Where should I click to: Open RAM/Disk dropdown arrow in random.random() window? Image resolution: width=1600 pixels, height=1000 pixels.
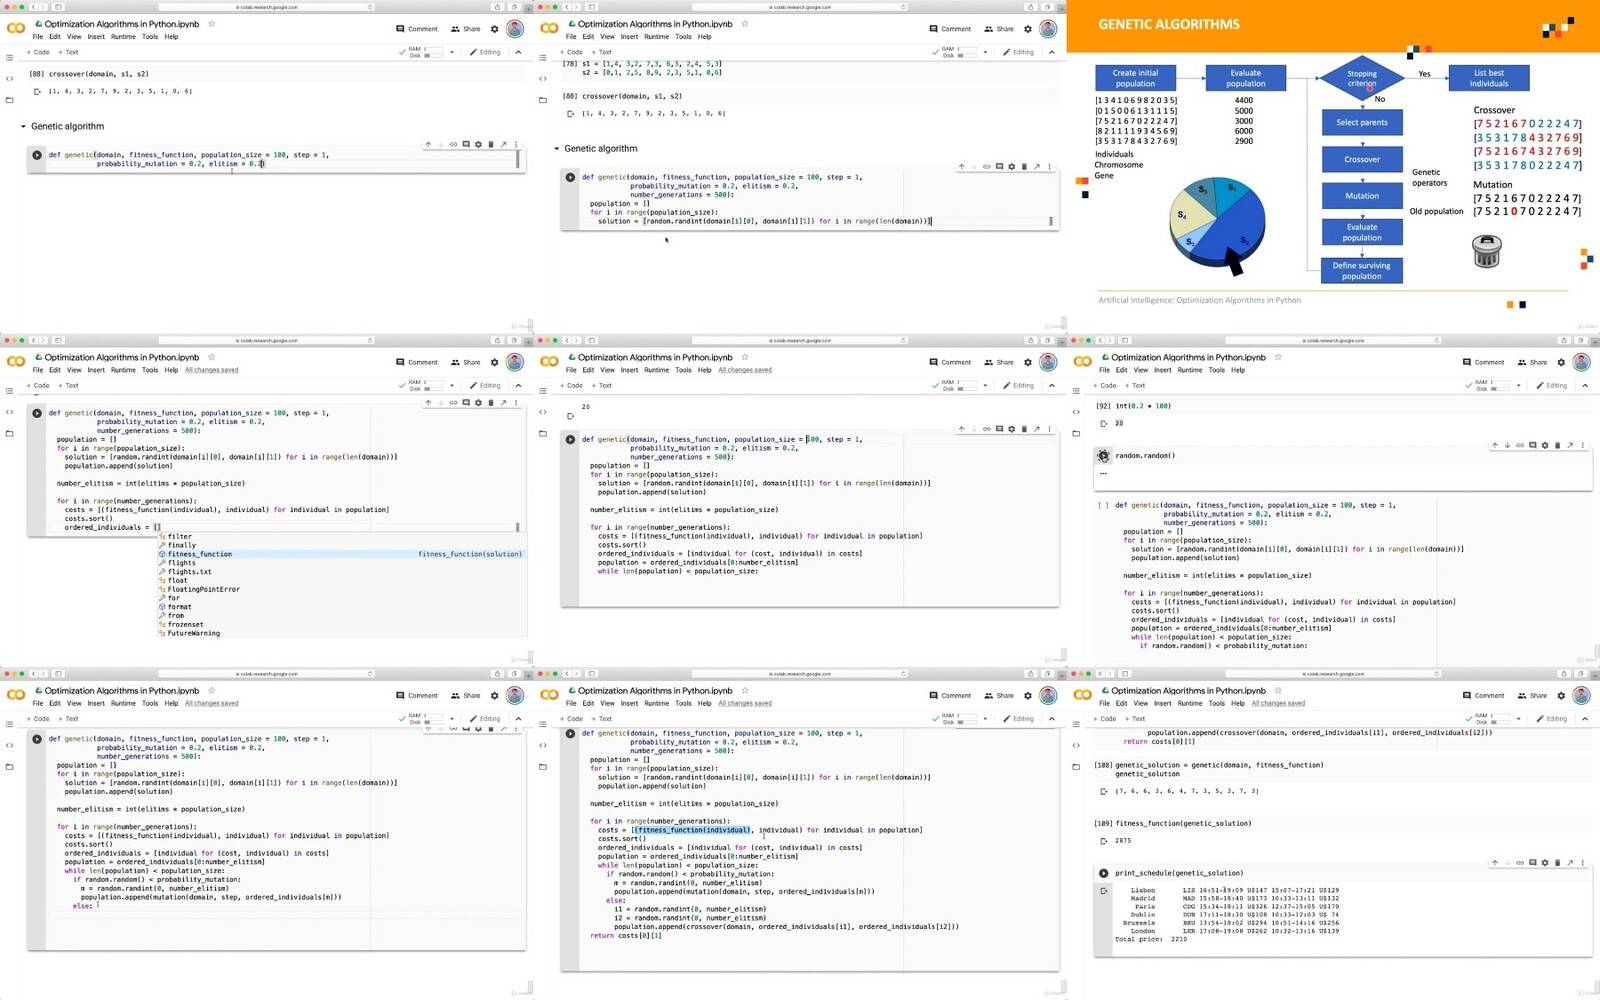[1518, 385]
